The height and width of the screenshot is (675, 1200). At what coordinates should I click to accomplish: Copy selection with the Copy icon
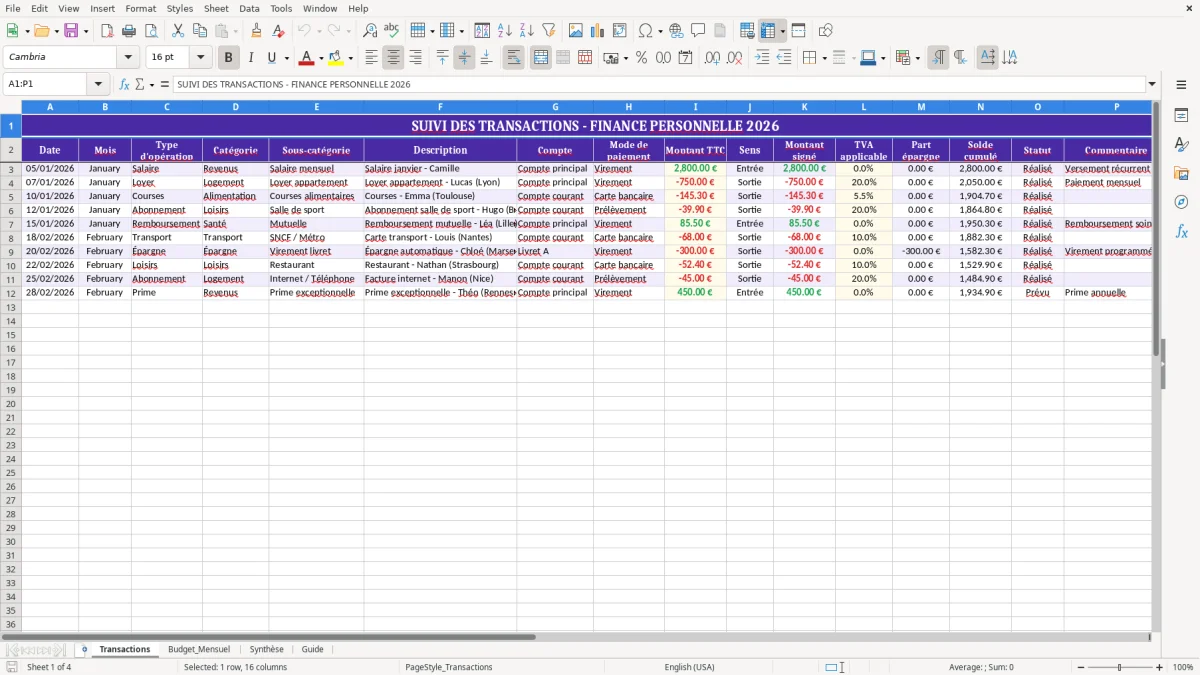coord(200,31)
